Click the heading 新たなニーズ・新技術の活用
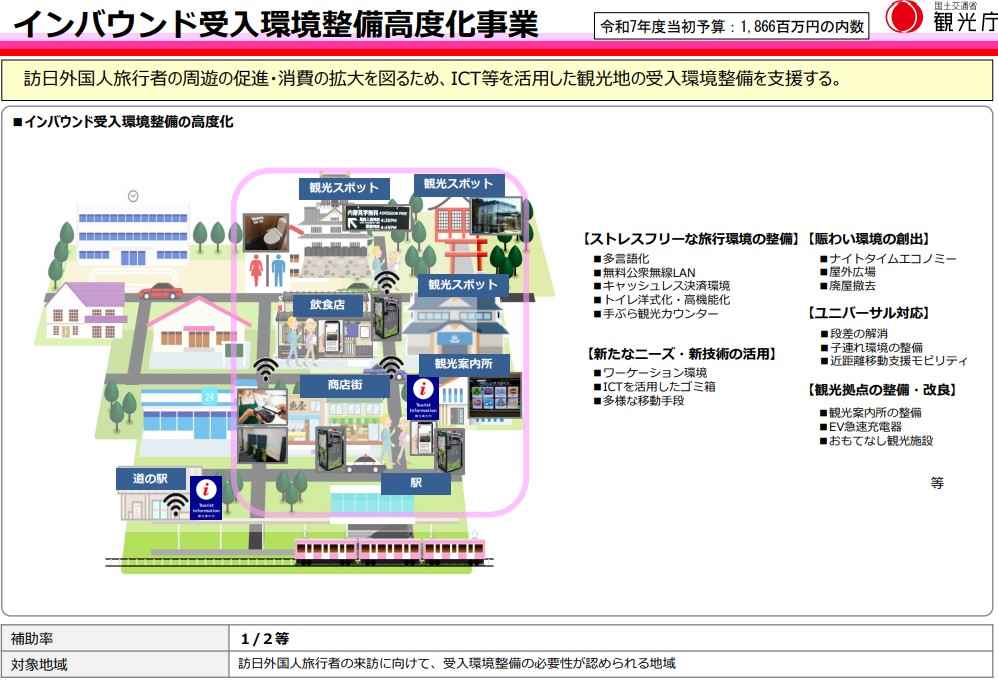The image size is (998, 690). pyautogui.click(x=682, y=354)
